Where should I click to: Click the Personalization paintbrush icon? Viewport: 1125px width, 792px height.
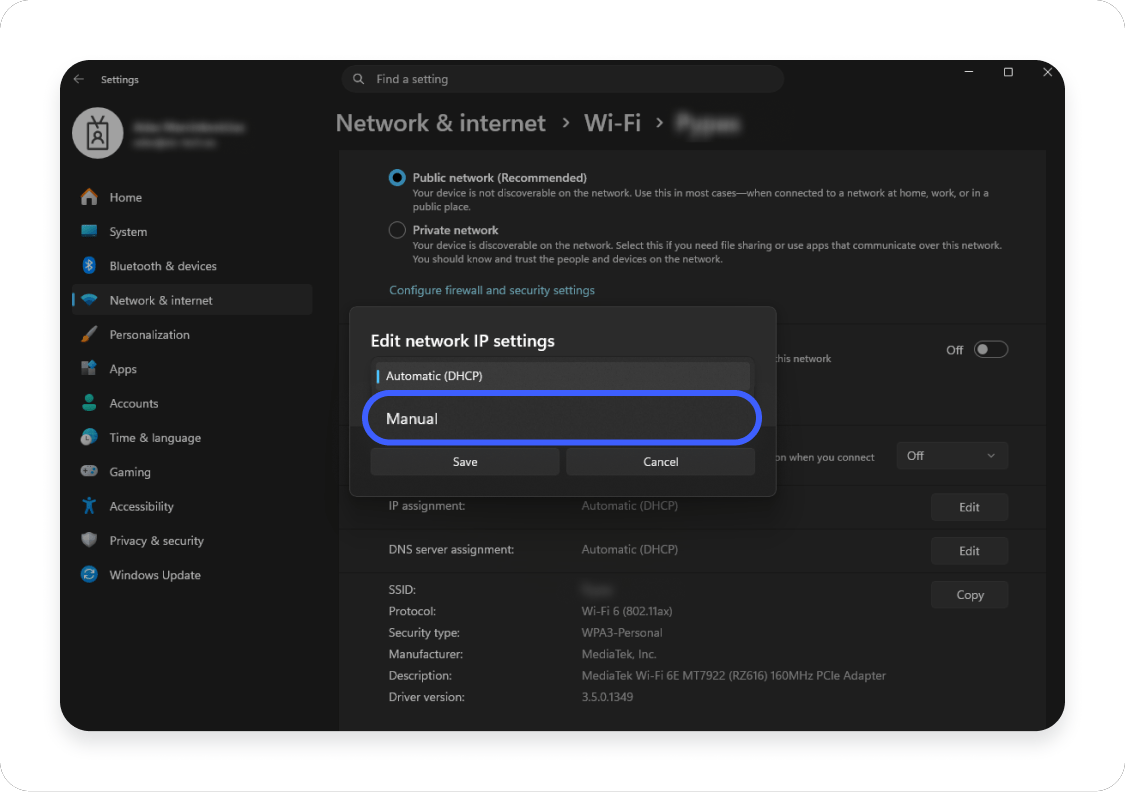coord(89,334)
